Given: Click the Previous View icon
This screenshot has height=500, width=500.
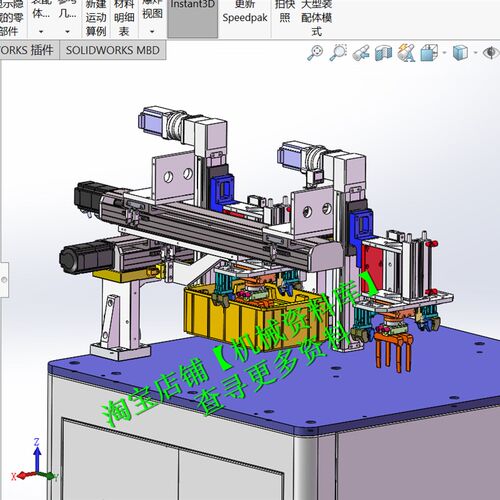Looking at the screenshot, I should (x=361, y=53).
